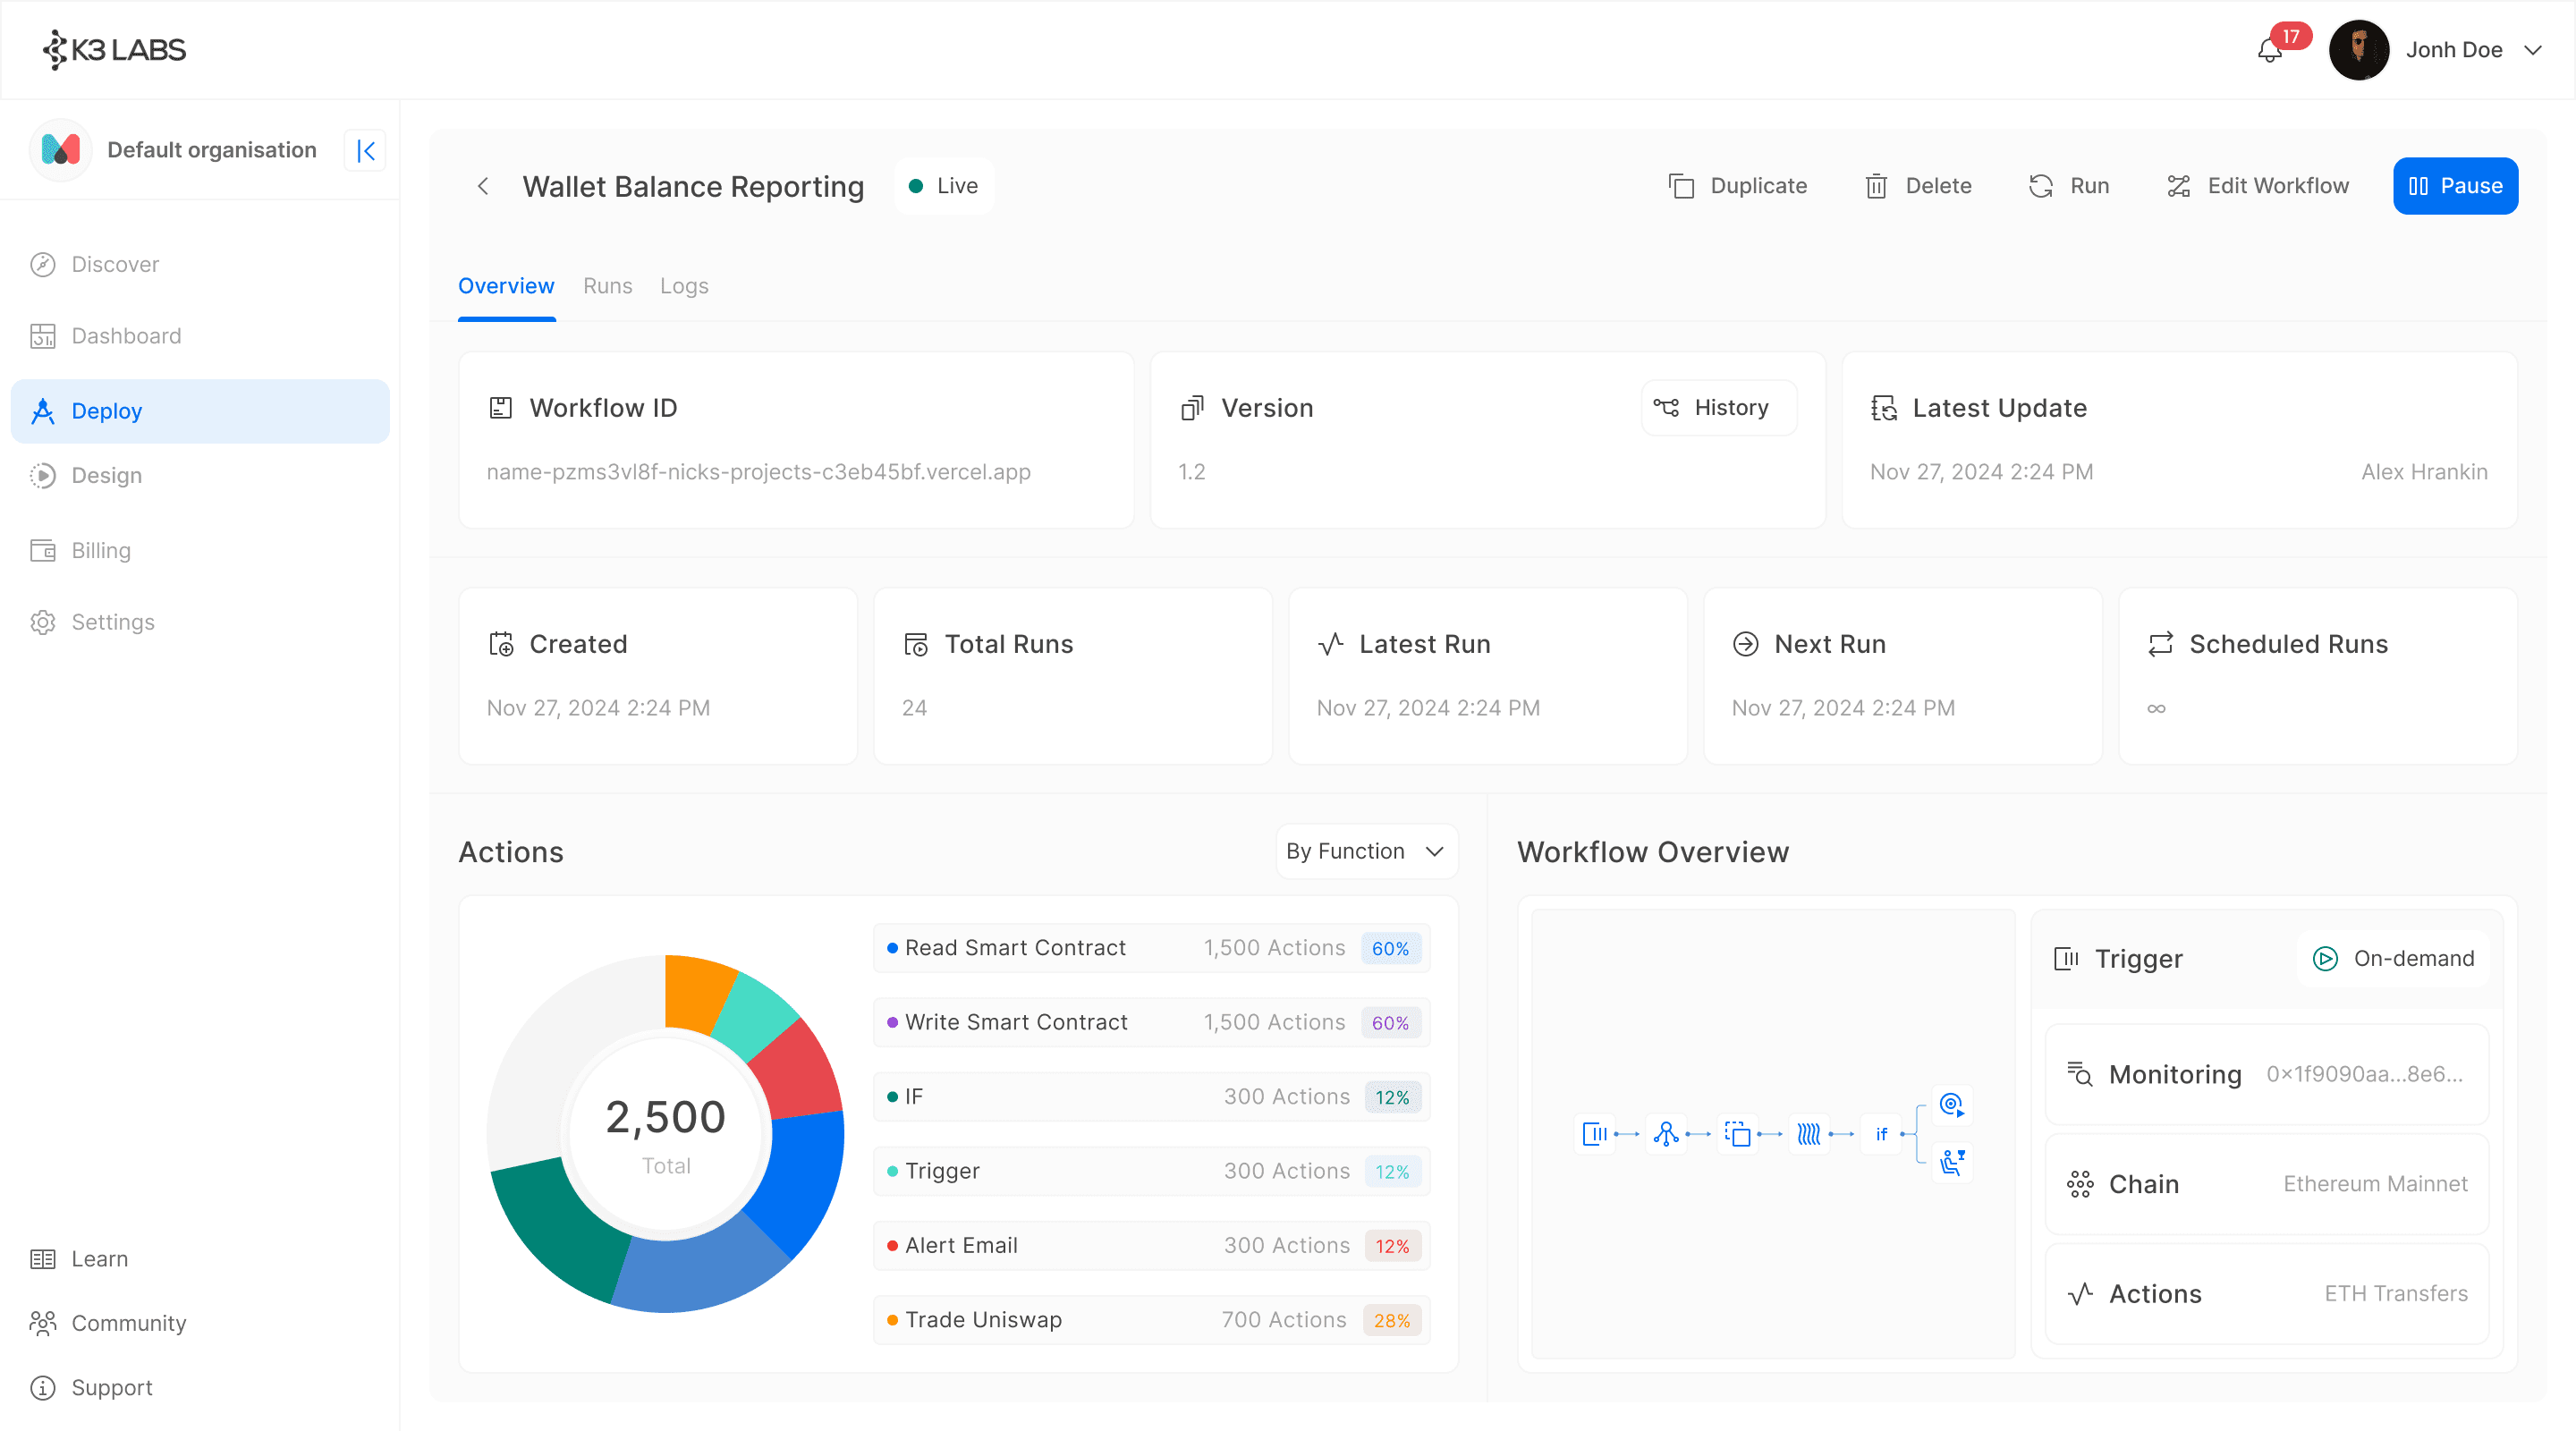Open the Actions ETH Transfers row
The width and height of the screenshot is (2576, 1431).
(2266, 1293)
